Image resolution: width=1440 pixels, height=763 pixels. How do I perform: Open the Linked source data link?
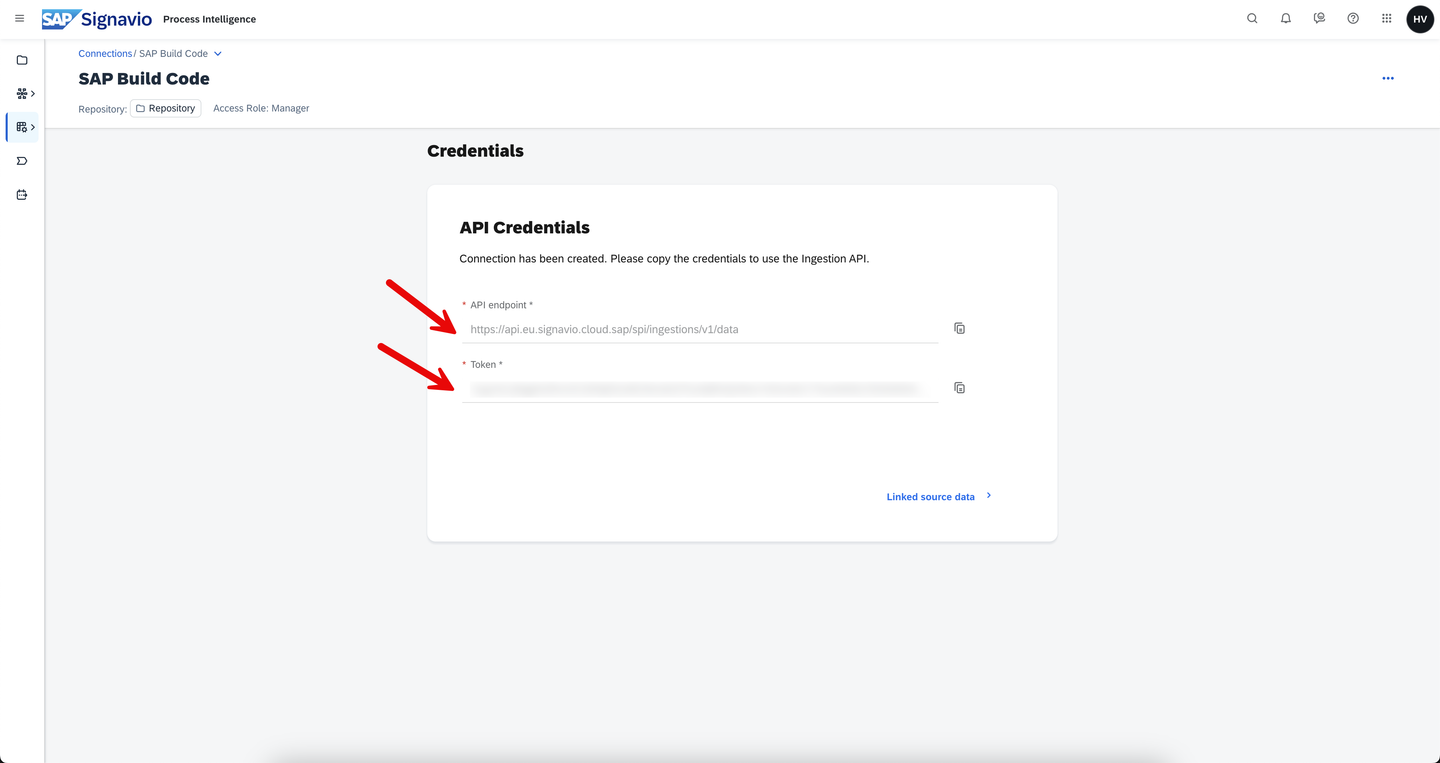939,496
